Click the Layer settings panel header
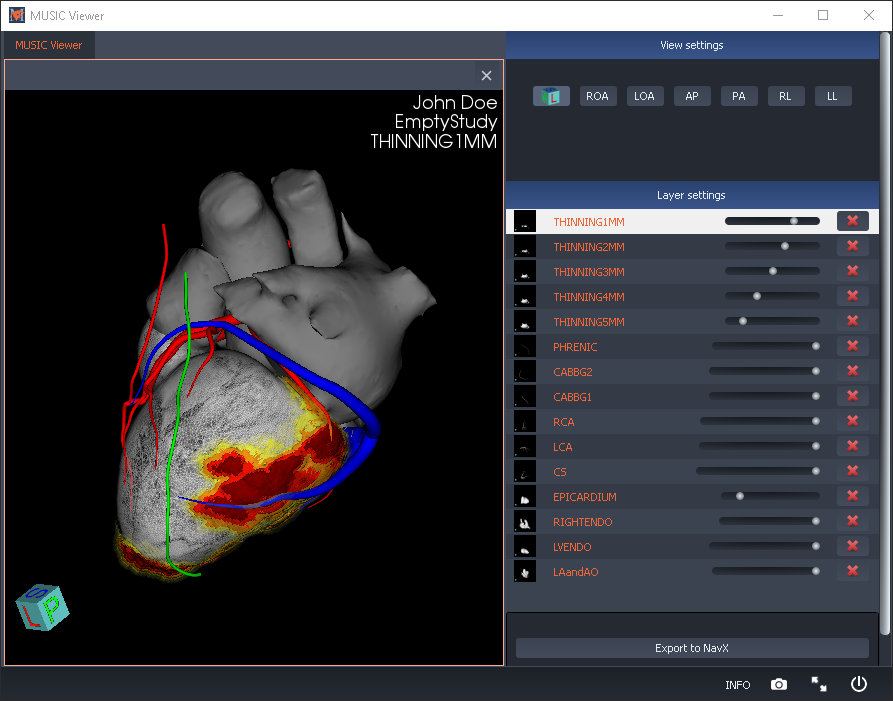Screen dimensions: 893x701 pos(692,195)
